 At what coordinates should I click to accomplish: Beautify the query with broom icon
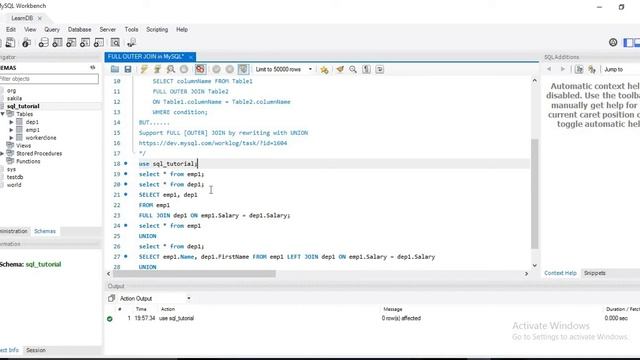pyautogui.click(x=340, y=69)
